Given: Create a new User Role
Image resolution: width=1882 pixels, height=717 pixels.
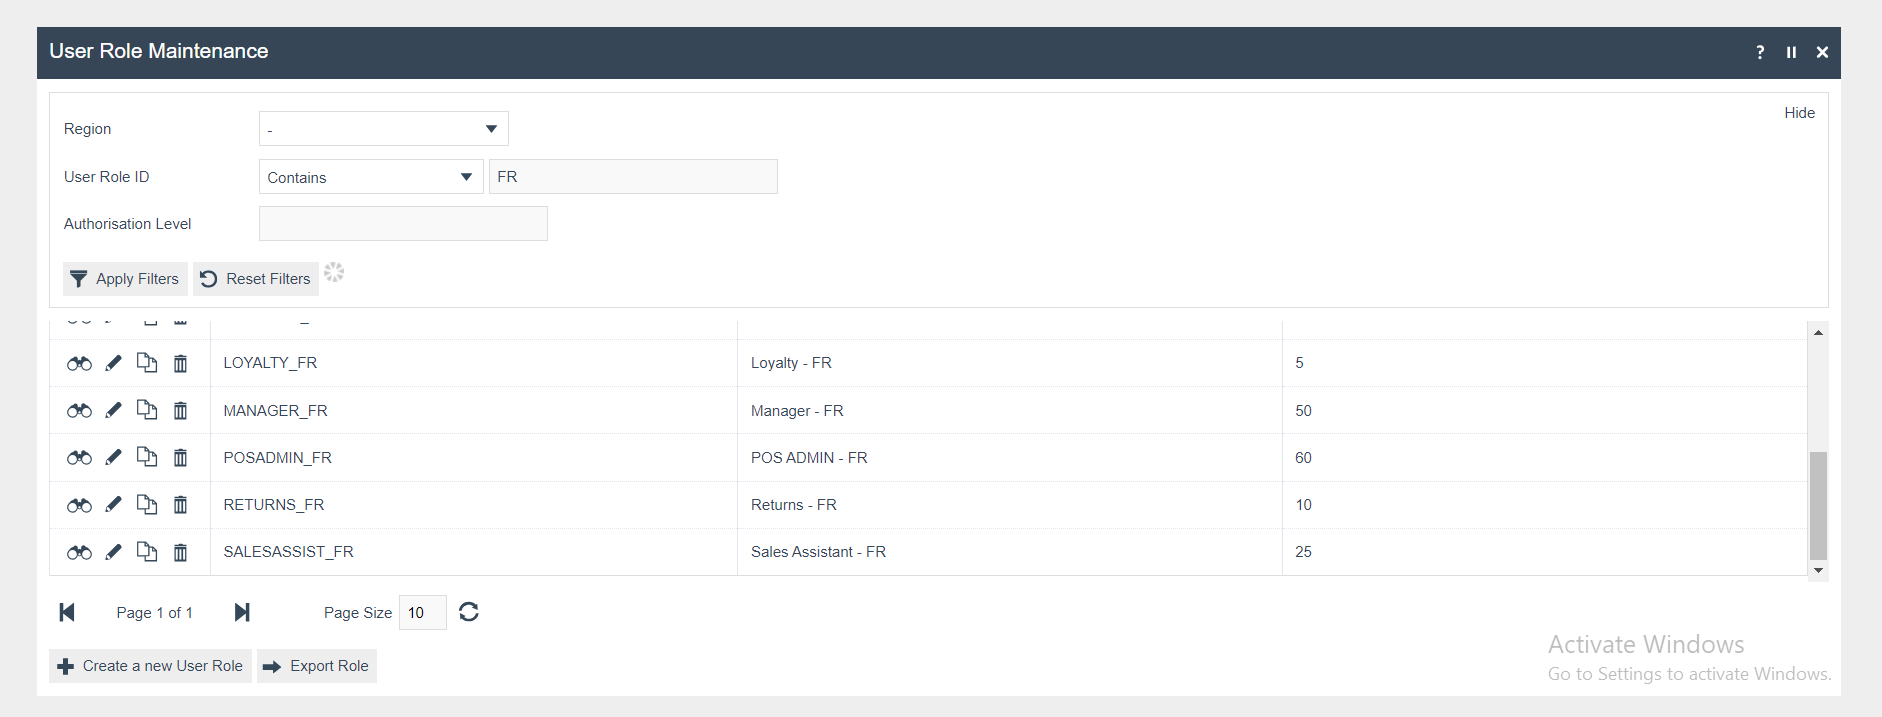Looking at the screenshot, I should (150, 666).
